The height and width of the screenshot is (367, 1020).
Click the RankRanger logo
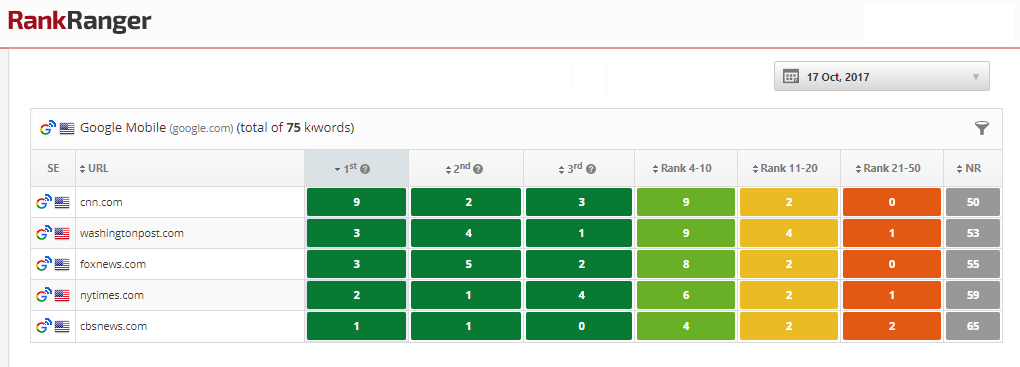(x=79, y=21)
